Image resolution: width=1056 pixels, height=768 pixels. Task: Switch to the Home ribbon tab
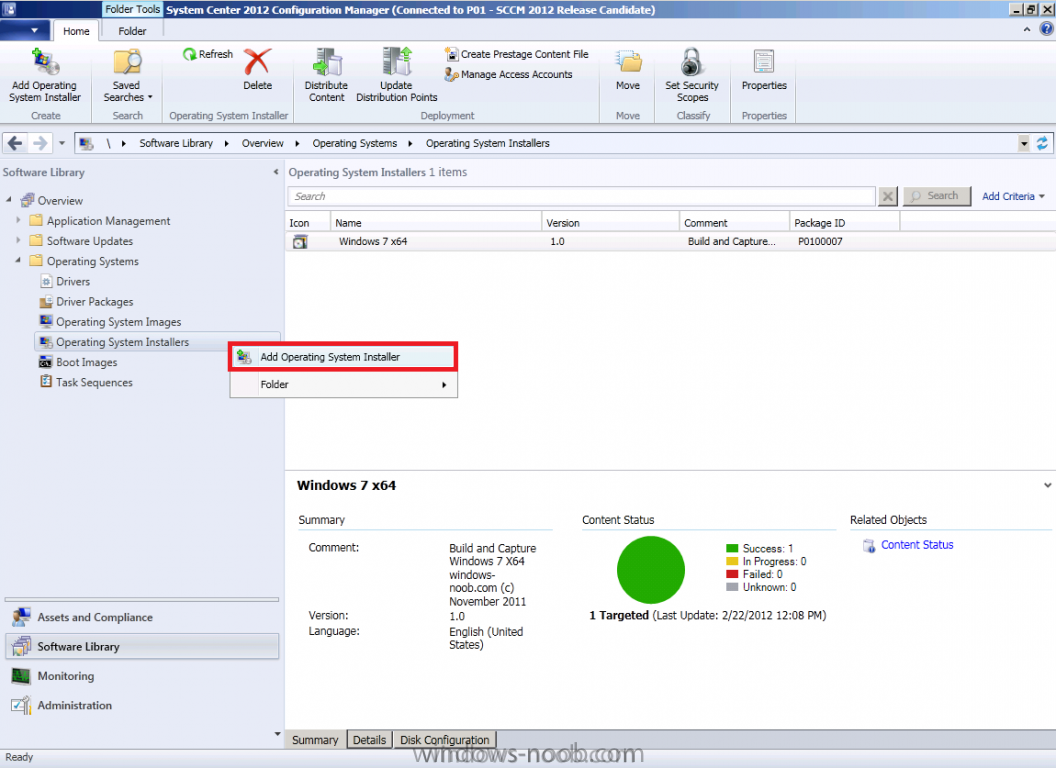point(76,31)
